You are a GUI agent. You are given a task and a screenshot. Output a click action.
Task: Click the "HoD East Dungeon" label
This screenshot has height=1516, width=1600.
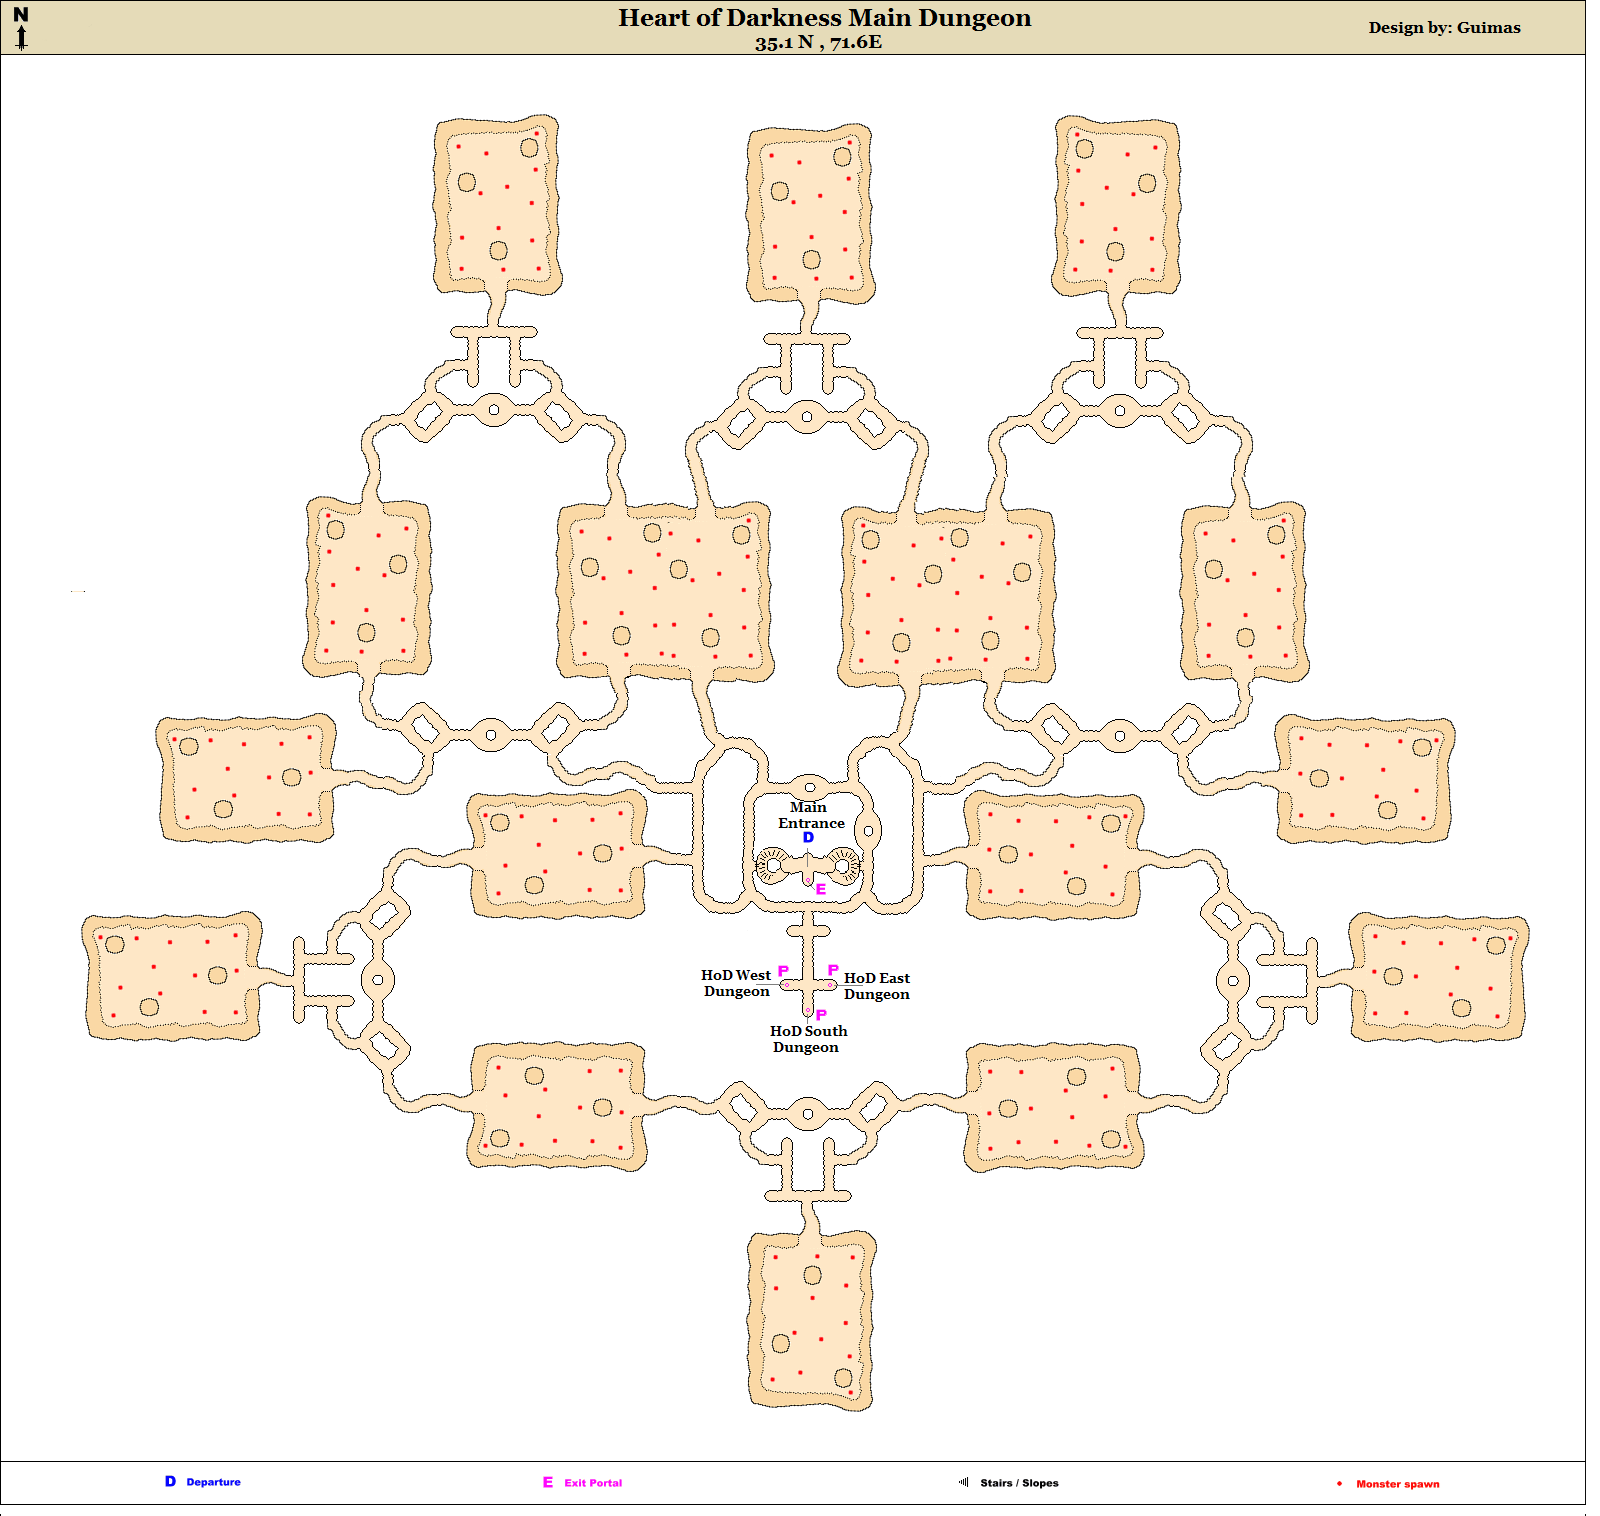(877, 986)
